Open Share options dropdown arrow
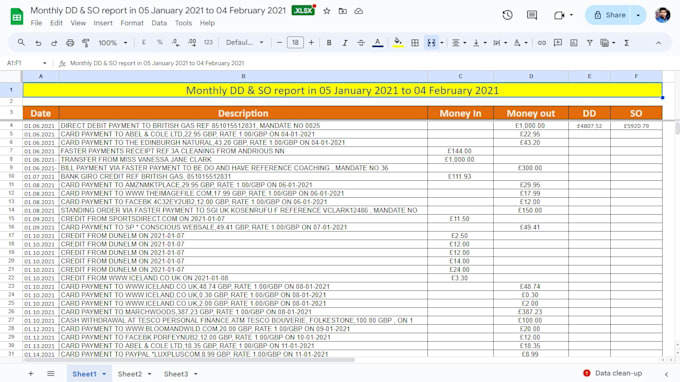The image size is (680, 382). coord(638,15)
